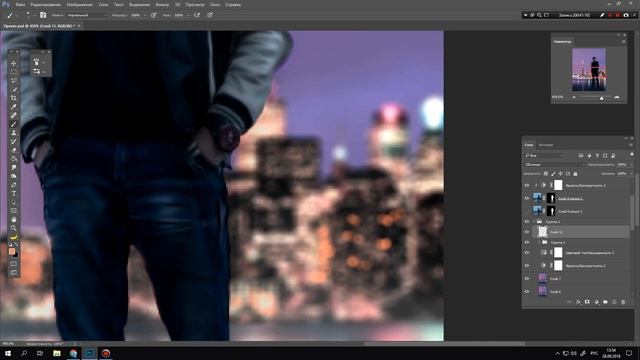This screenshot has height=360, width=640.
Task: Switch to the История tab
Action: pos(546,145)
